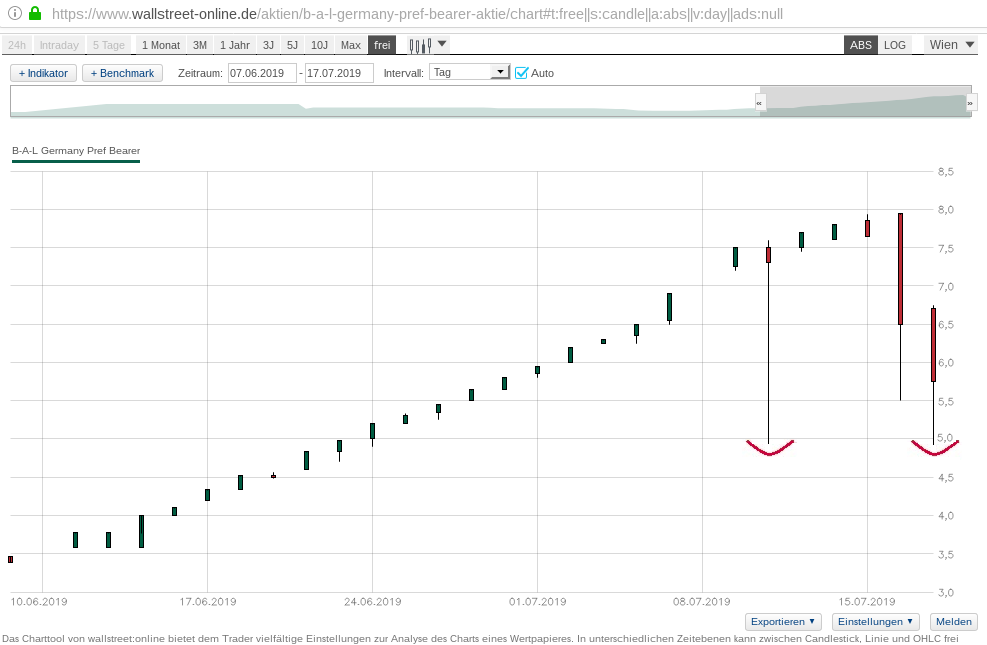Expand the chart type dropdown arrow
This screenshot has height=645, width=987.
[443, 44]
